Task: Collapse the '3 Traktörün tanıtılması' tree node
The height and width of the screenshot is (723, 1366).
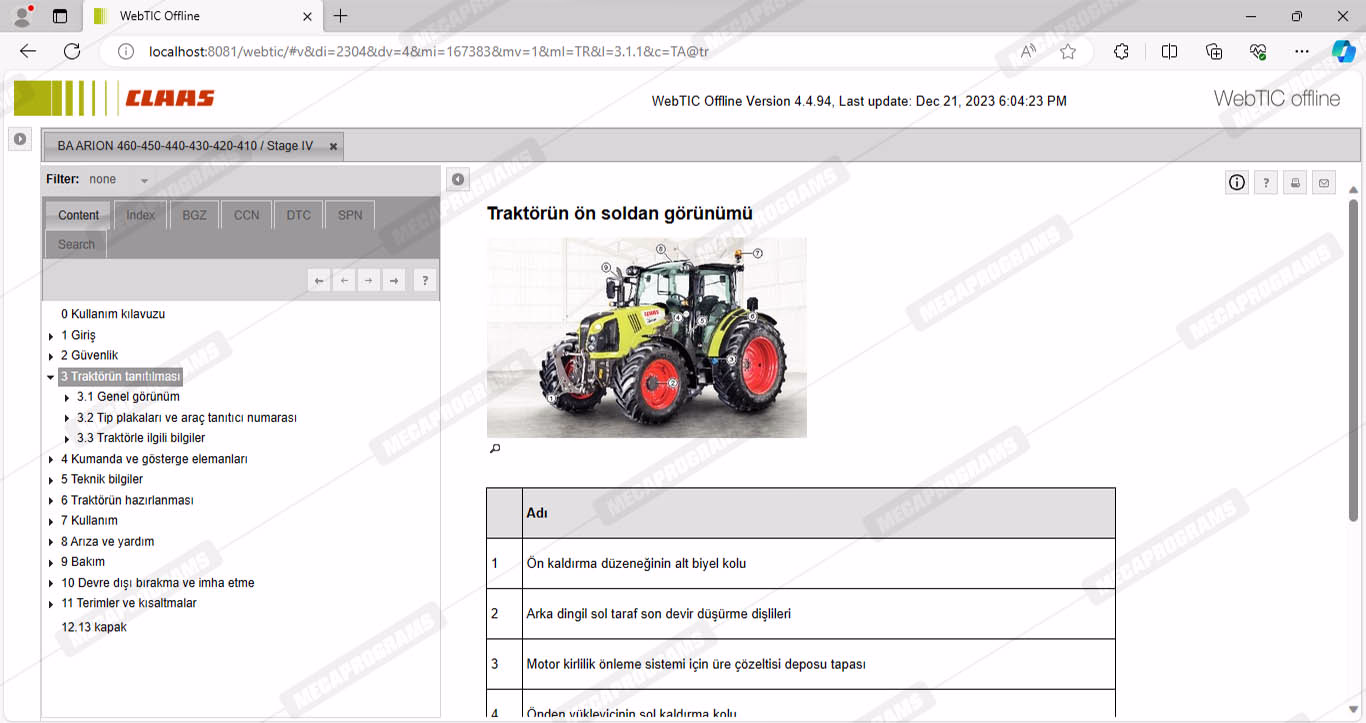Action: [x=51, y=377]
